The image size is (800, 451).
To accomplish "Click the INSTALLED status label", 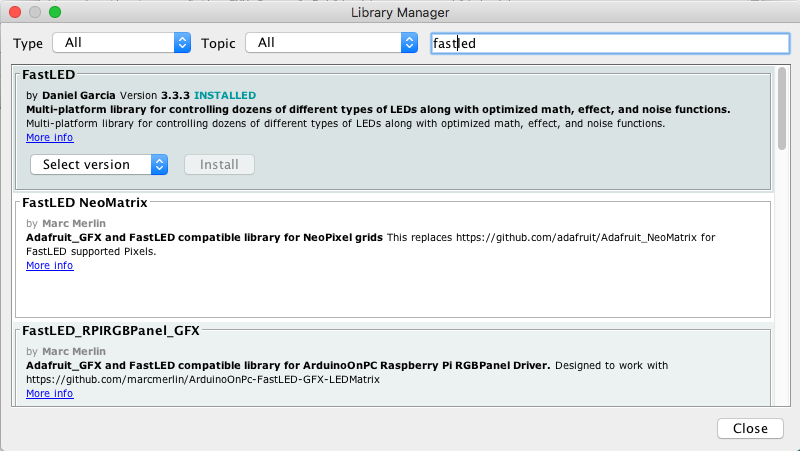I will click(x=225, y=95).
